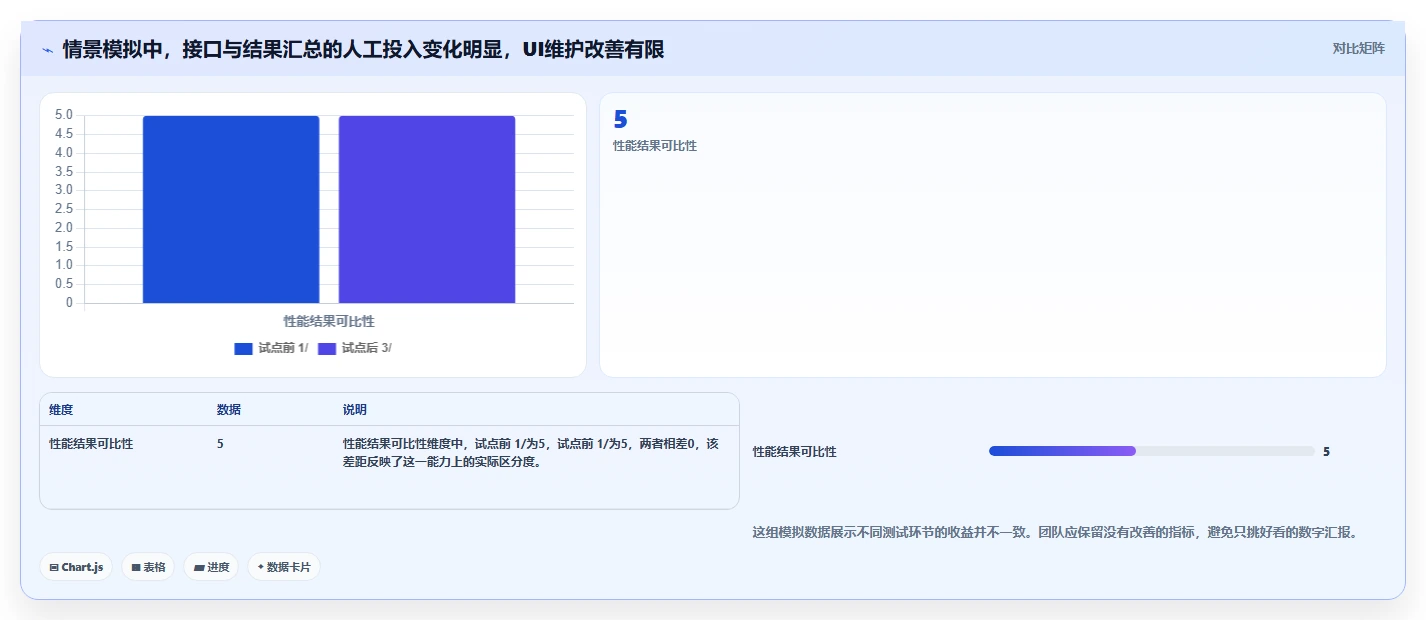Click the summary note beginning 这组模拟数据
1426x620 pixels.
pos(1055,532)
